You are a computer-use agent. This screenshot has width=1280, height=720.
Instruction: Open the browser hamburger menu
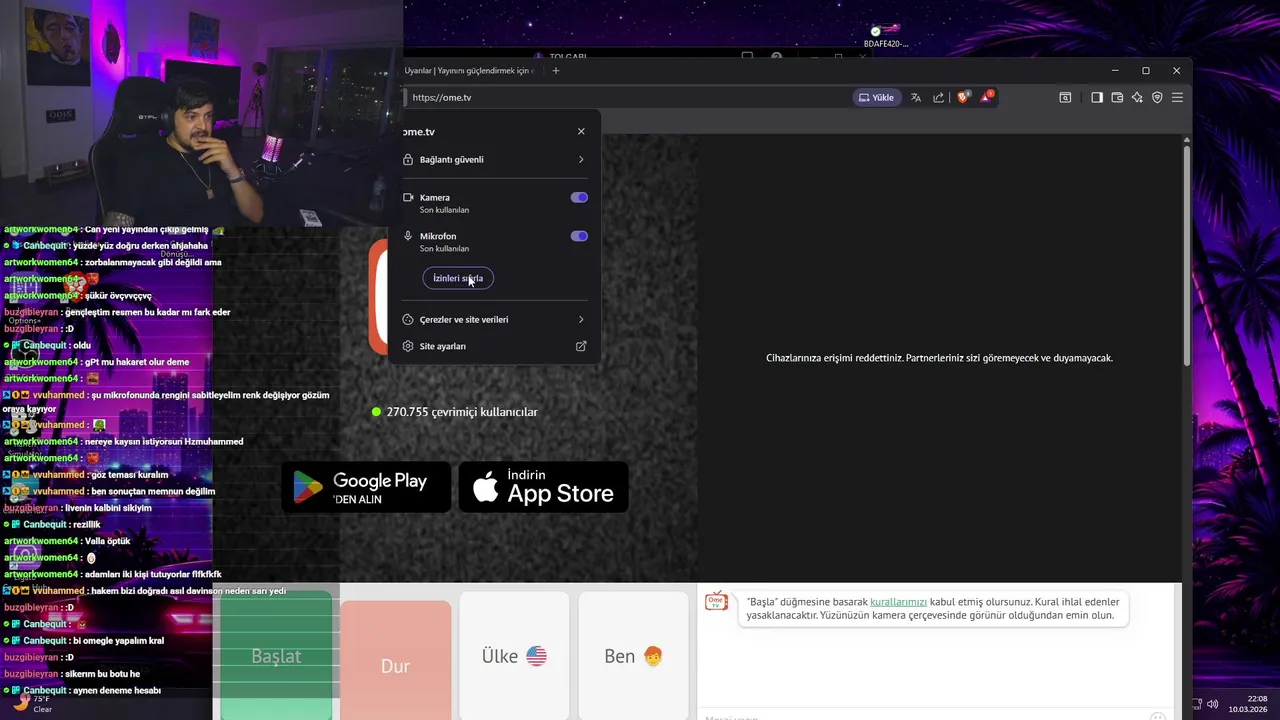click(1177, 97)
